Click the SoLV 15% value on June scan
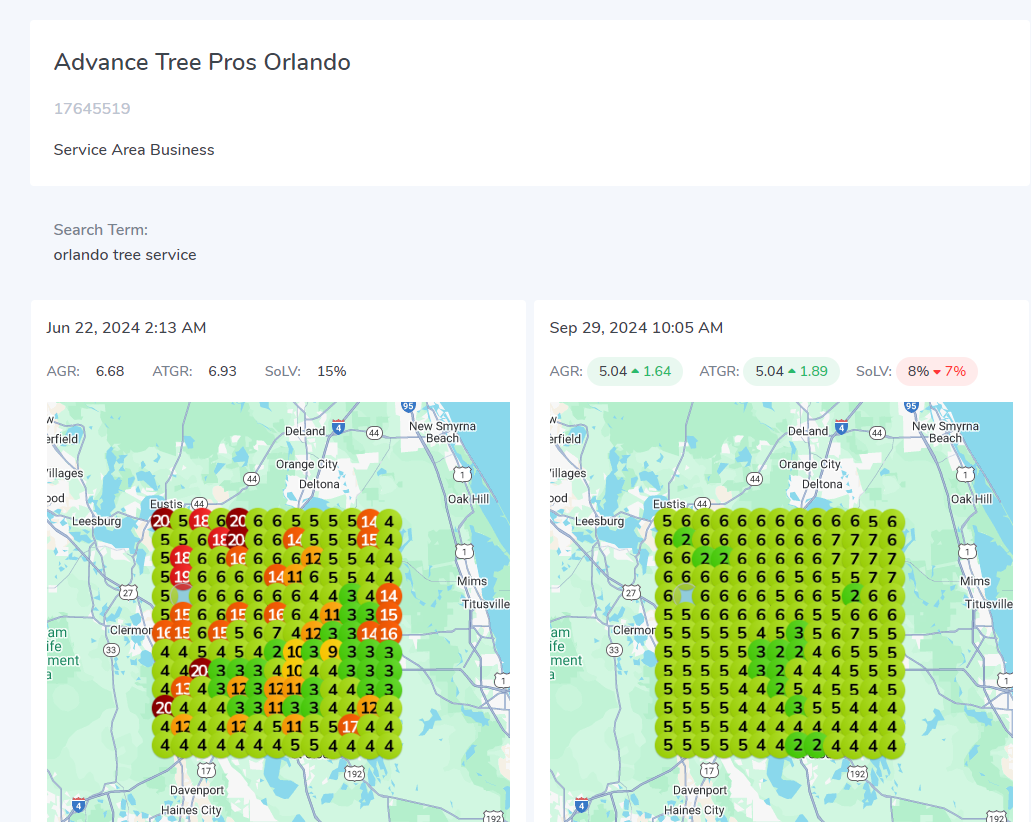 (331, 372)
